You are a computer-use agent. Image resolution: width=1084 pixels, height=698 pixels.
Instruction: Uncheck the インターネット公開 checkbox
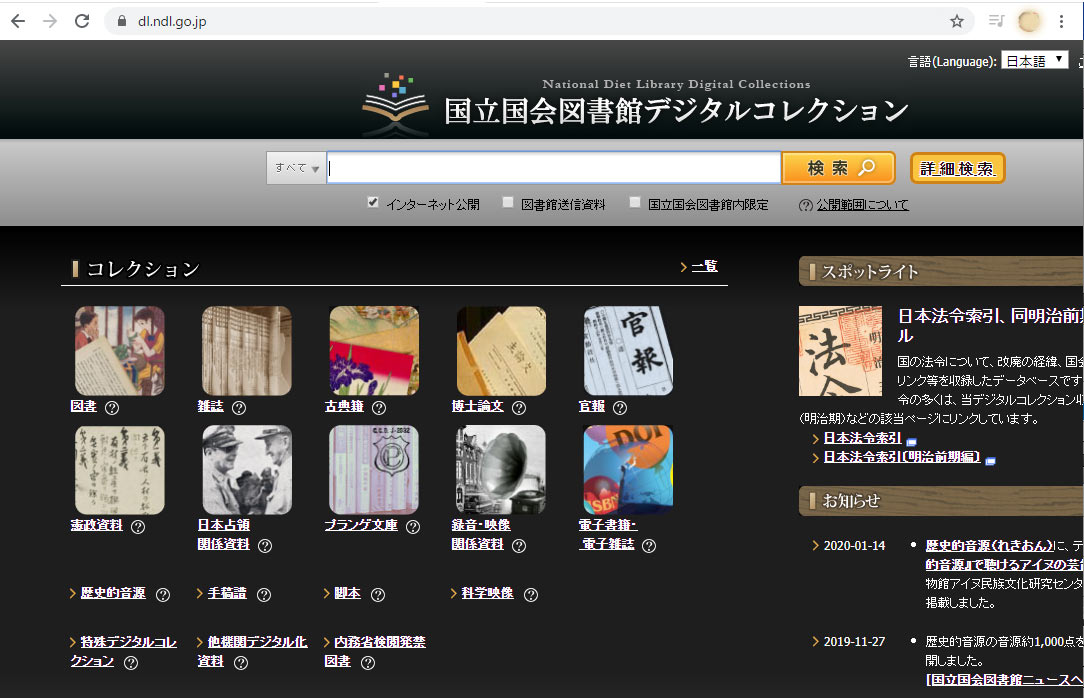[x=373, y=203]
